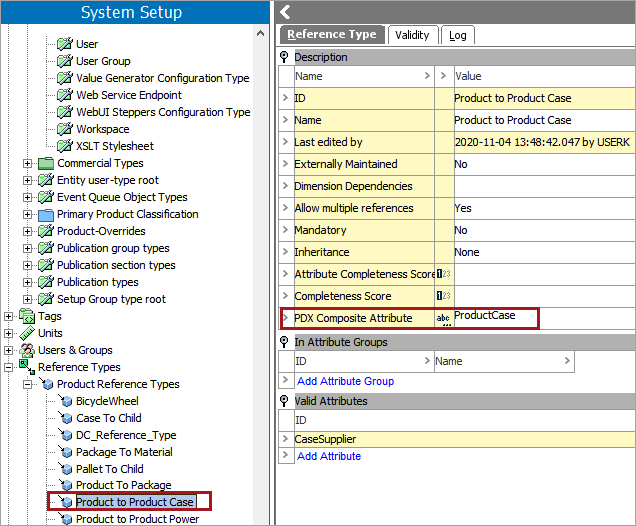Expand the Tags tree node
636x526 pixels.
9,316
